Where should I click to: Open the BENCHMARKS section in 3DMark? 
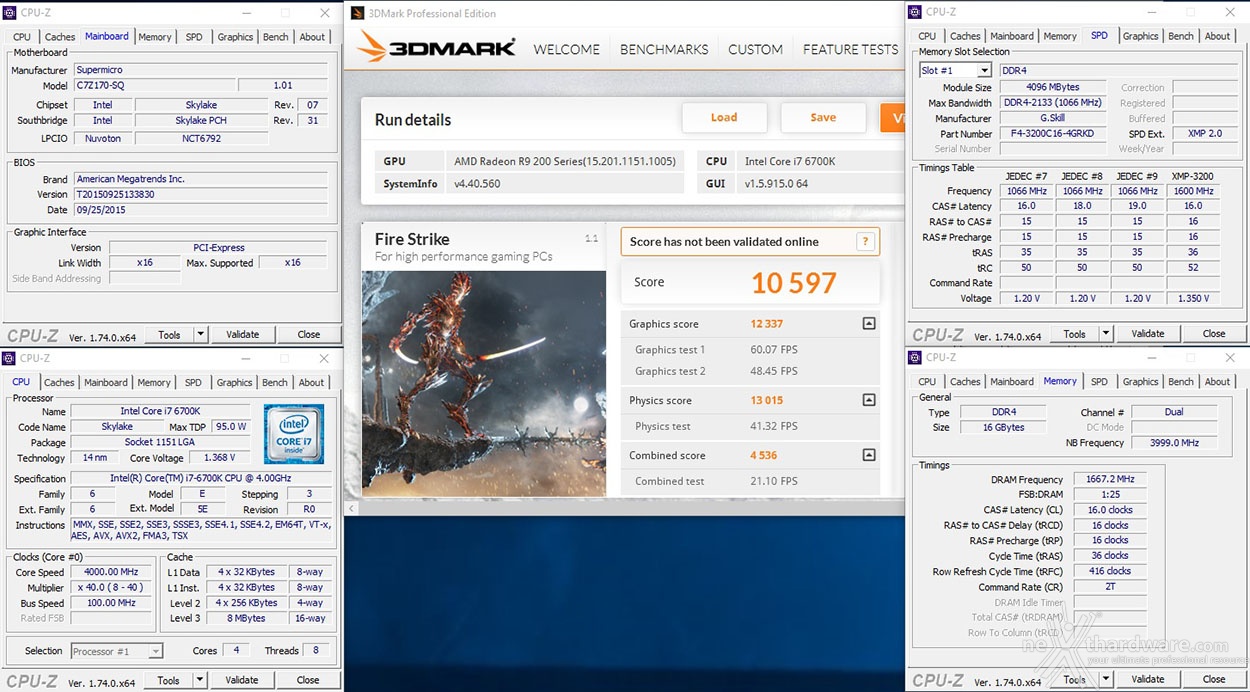664,49
